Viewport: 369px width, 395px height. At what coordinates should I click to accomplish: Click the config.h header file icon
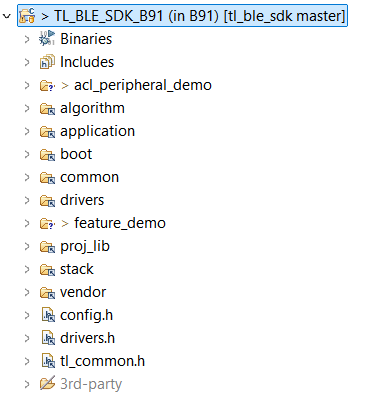48,315
